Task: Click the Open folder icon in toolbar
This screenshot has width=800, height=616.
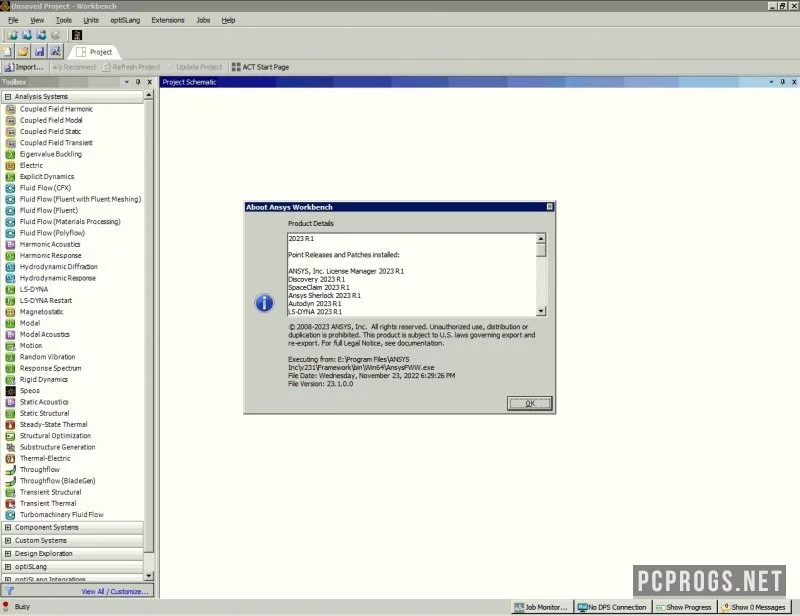Action: point(23,52)
